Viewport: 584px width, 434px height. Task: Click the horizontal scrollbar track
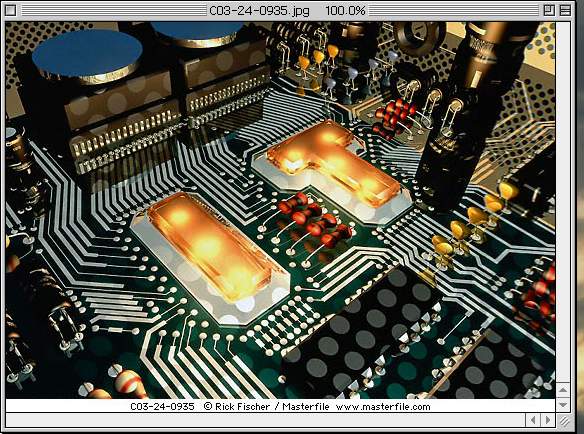tap(266, 420)
